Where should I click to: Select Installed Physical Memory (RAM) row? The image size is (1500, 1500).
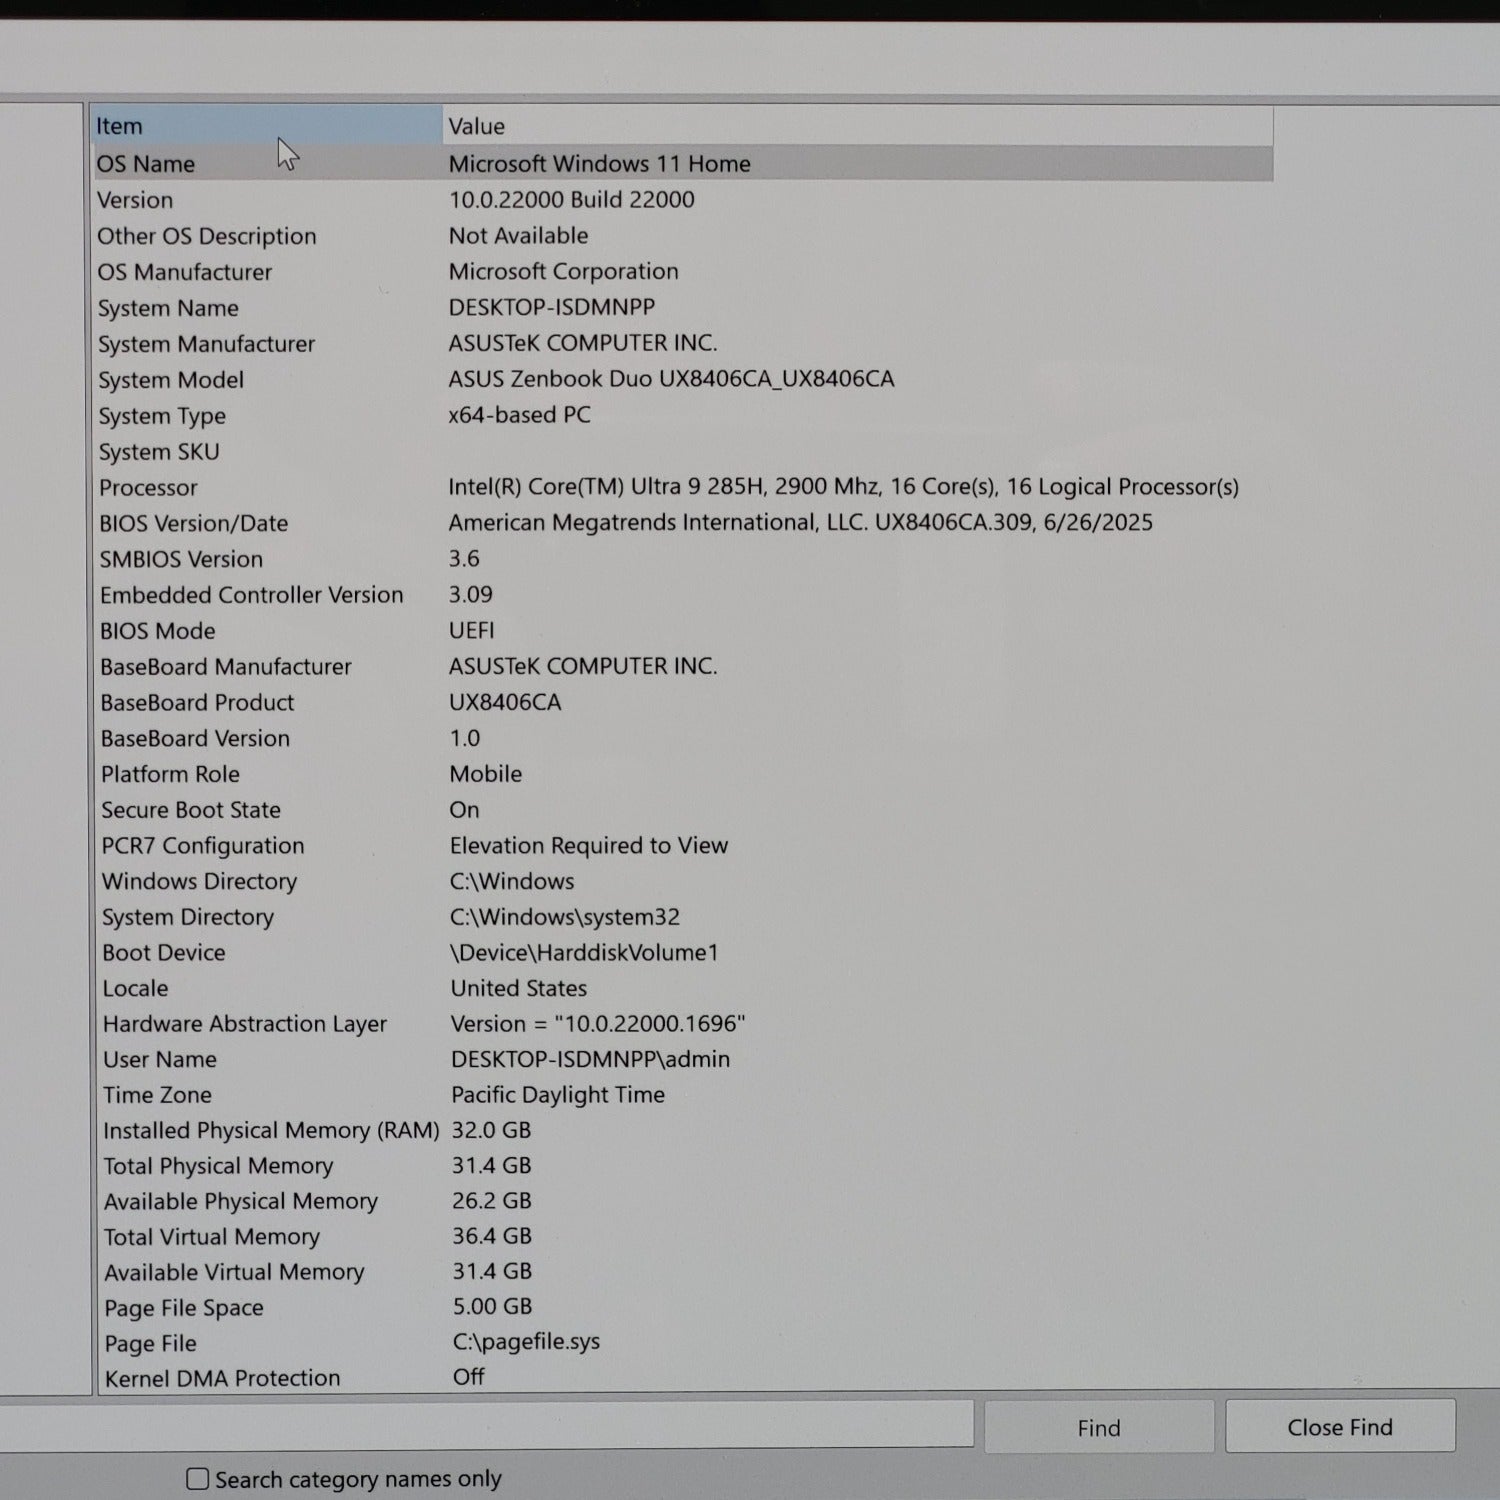[x=270, y=1130]
